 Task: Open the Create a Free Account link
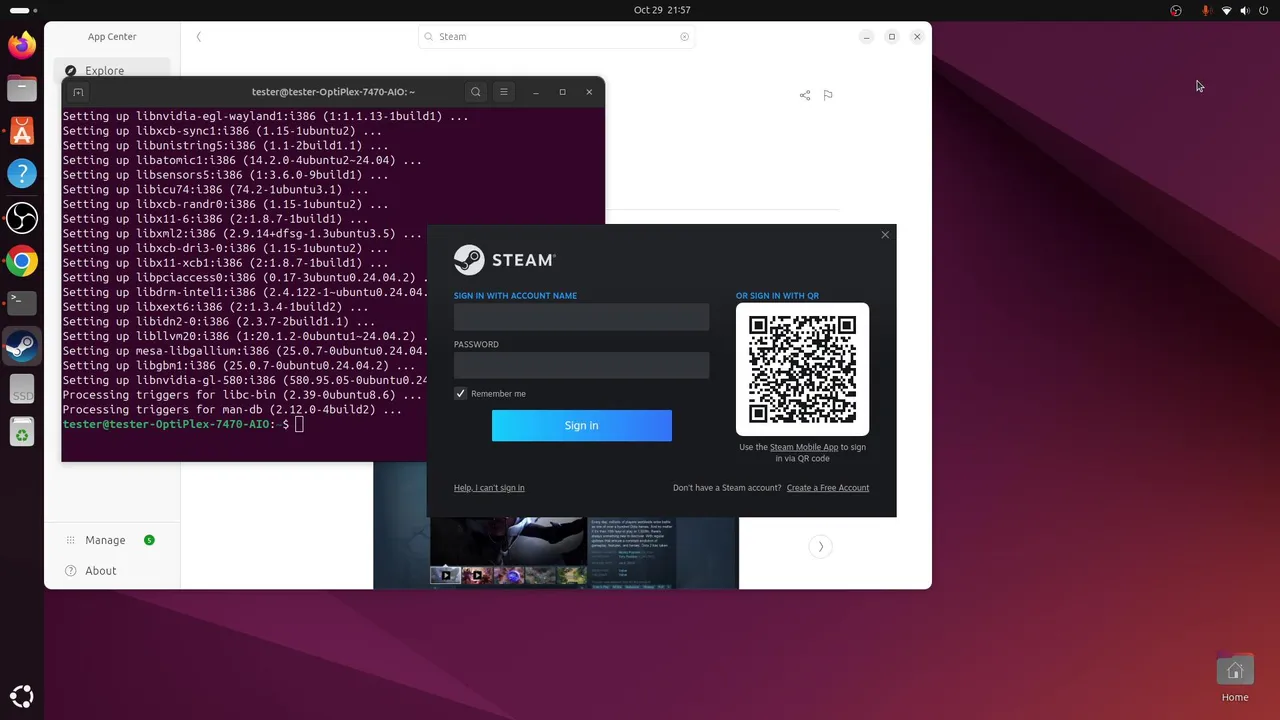[828, 488]
